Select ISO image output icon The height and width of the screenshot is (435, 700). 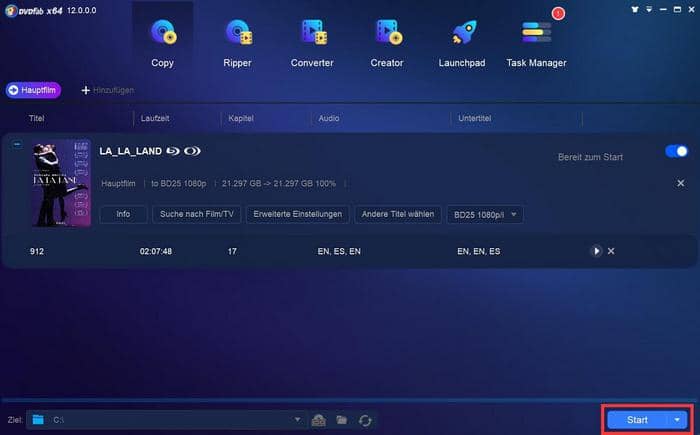(318, 420)
